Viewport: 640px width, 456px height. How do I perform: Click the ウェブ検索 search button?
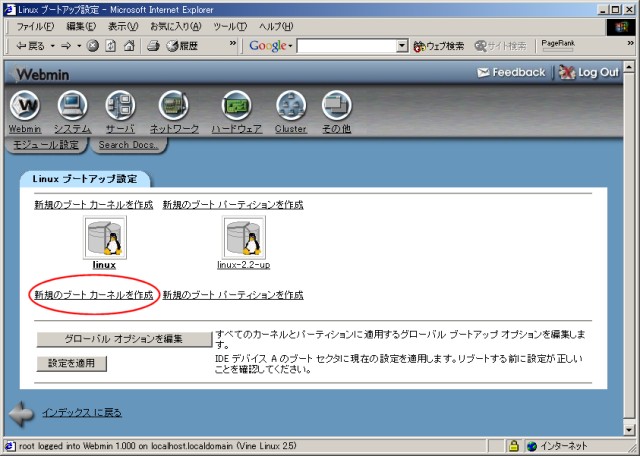point(439,46)
